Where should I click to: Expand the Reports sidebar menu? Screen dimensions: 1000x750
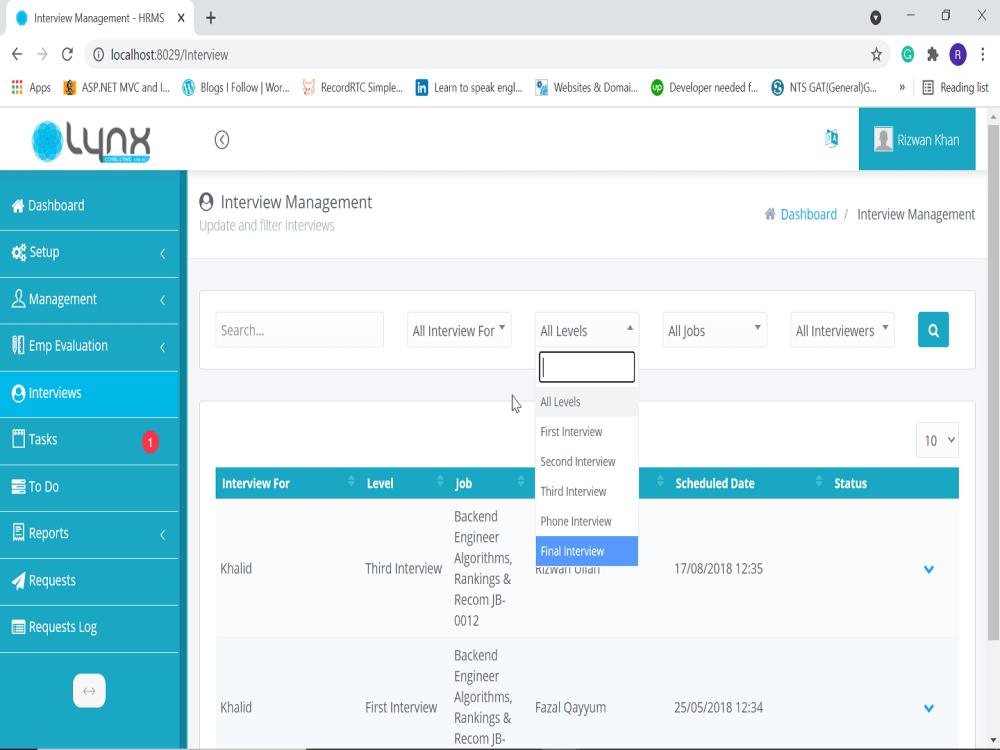click(89, 534)
